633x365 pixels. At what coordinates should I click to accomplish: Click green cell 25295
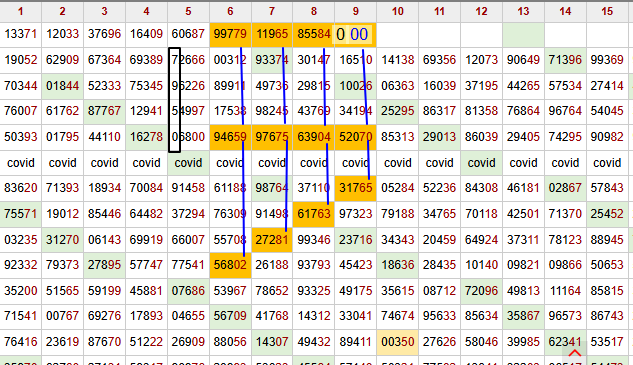(398, 111)
